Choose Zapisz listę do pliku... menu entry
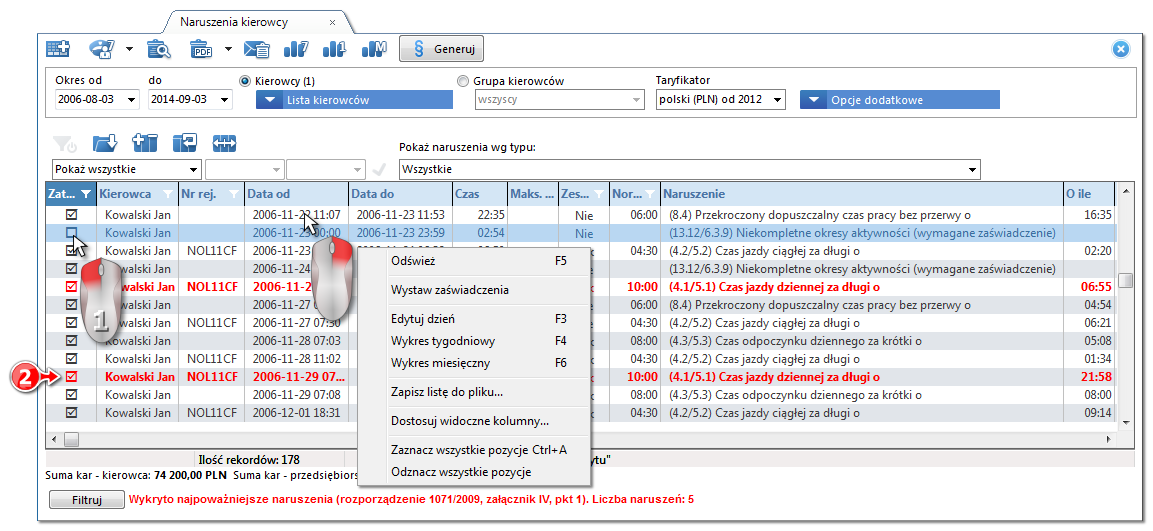Image resolution: width=1153 pixels, height=531 pixels. pos(474,392)
